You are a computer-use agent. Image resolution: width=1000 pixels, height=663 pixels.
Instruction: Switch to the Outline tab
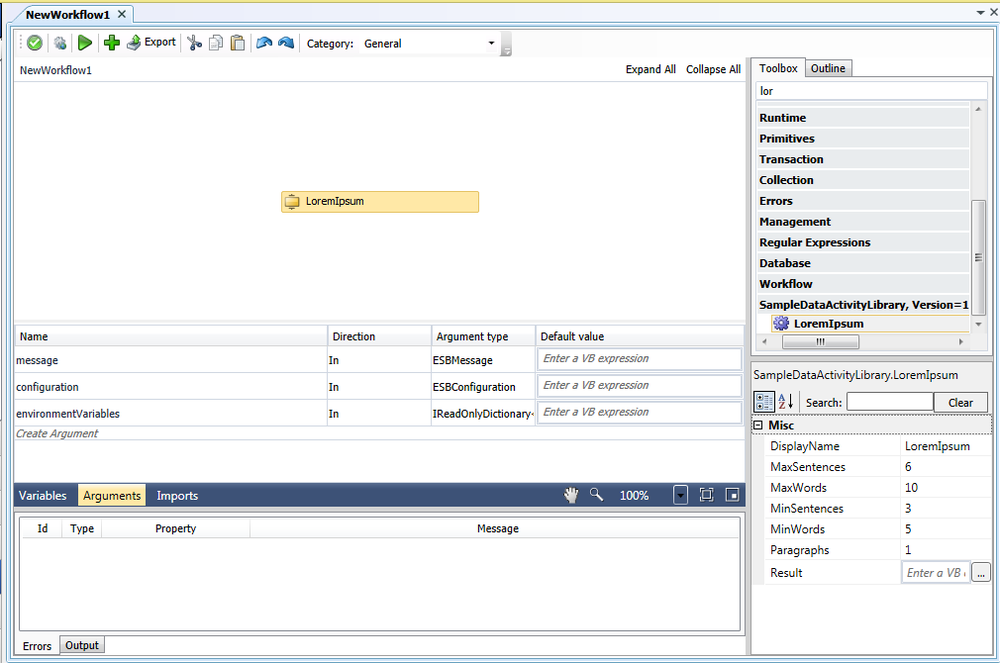tap(828, 68)
